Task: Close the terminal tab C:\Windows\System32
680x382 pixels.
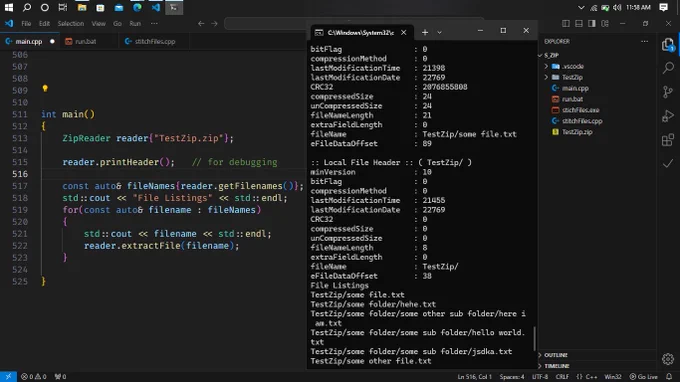Action: [404, 32]
